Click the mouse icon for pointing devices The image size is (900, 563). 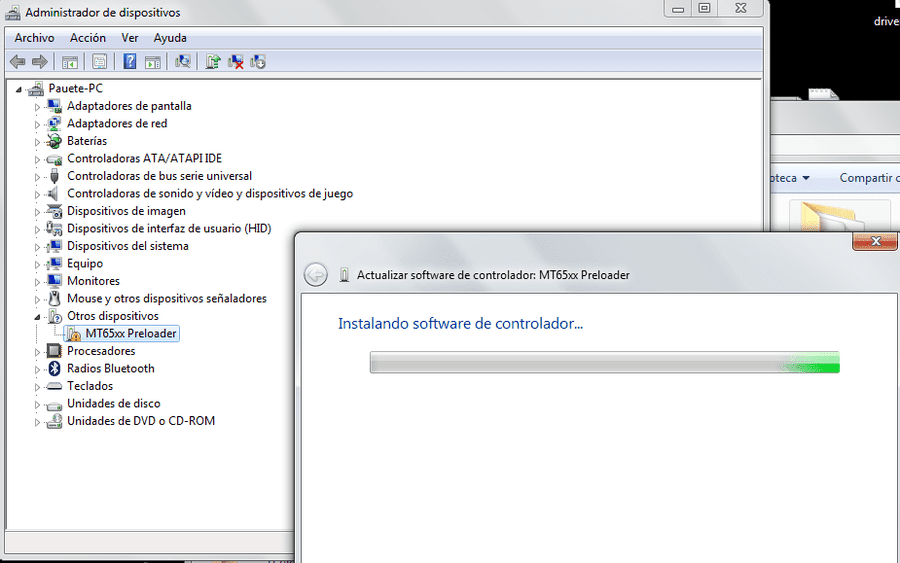point(55,298)
